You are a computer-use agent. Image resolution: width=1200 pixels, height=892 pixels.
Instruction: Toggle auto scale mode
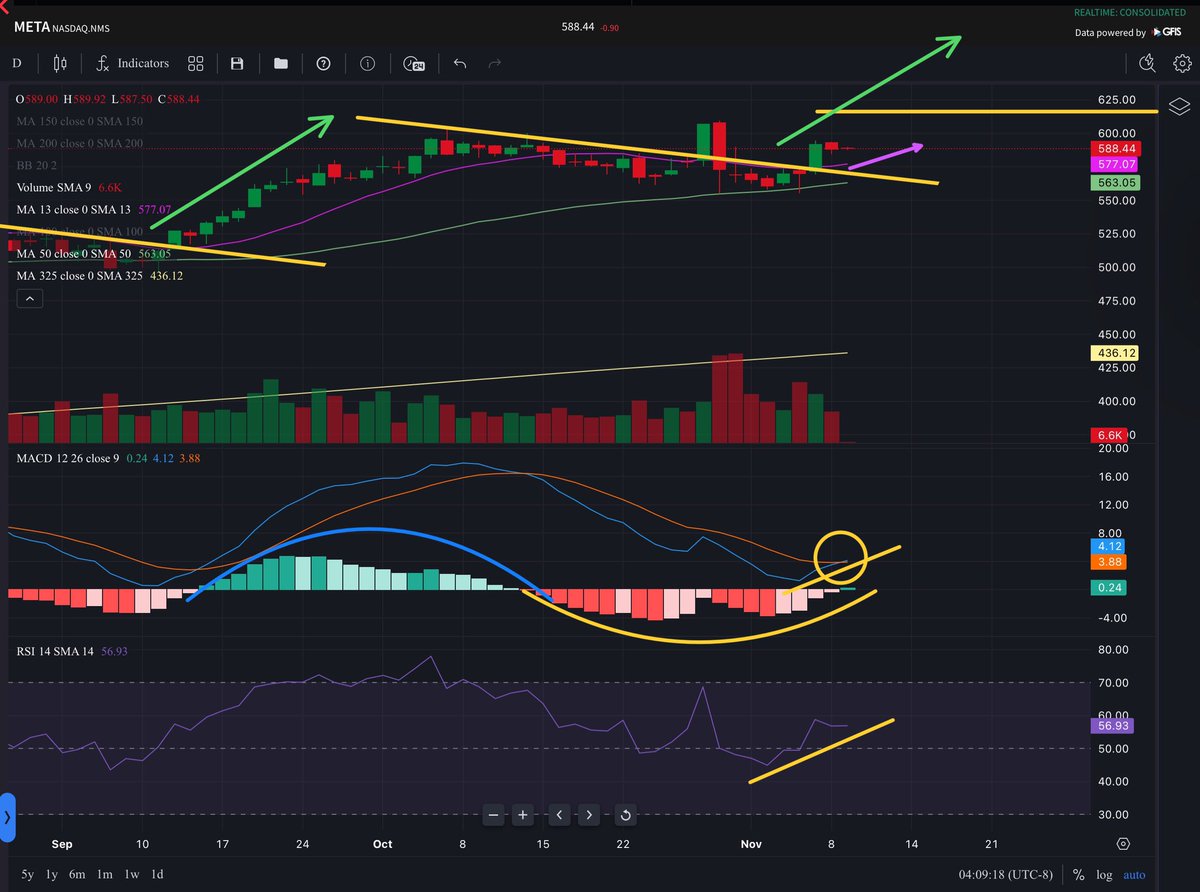[x=1134, y=874]
